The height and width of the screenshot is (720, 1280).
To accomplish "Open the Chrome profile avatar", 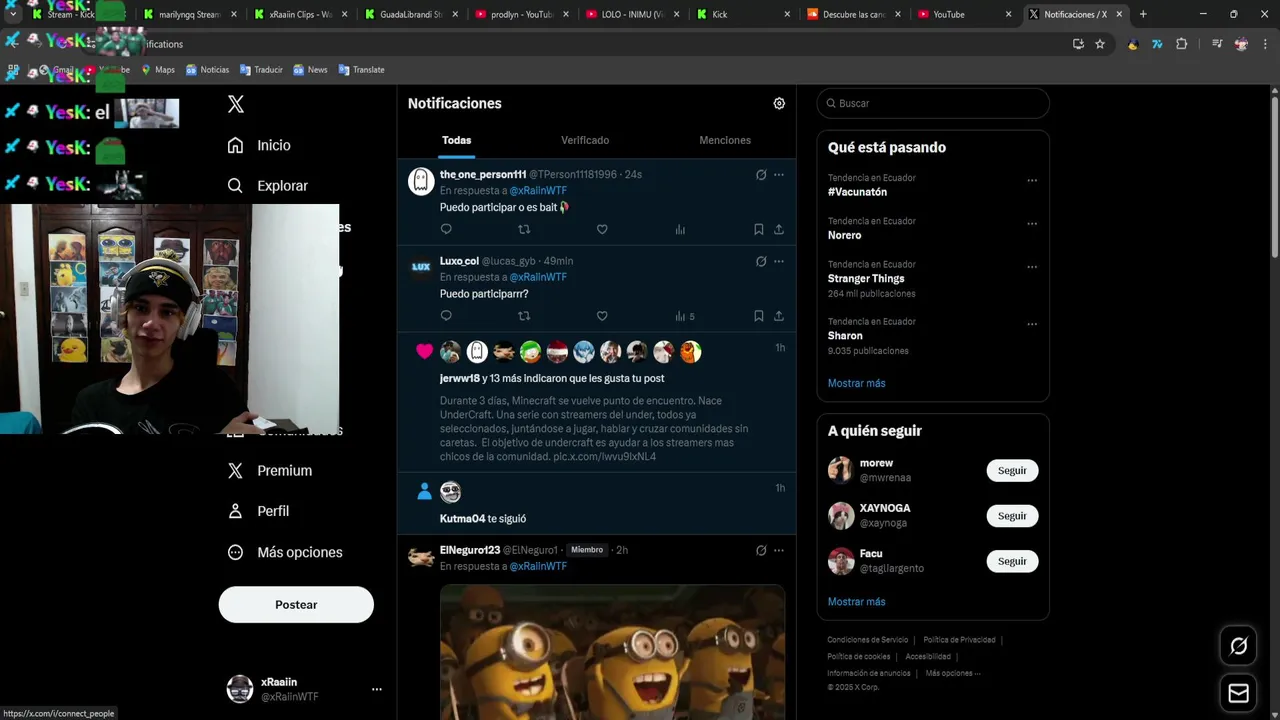I will [1241, 44].
